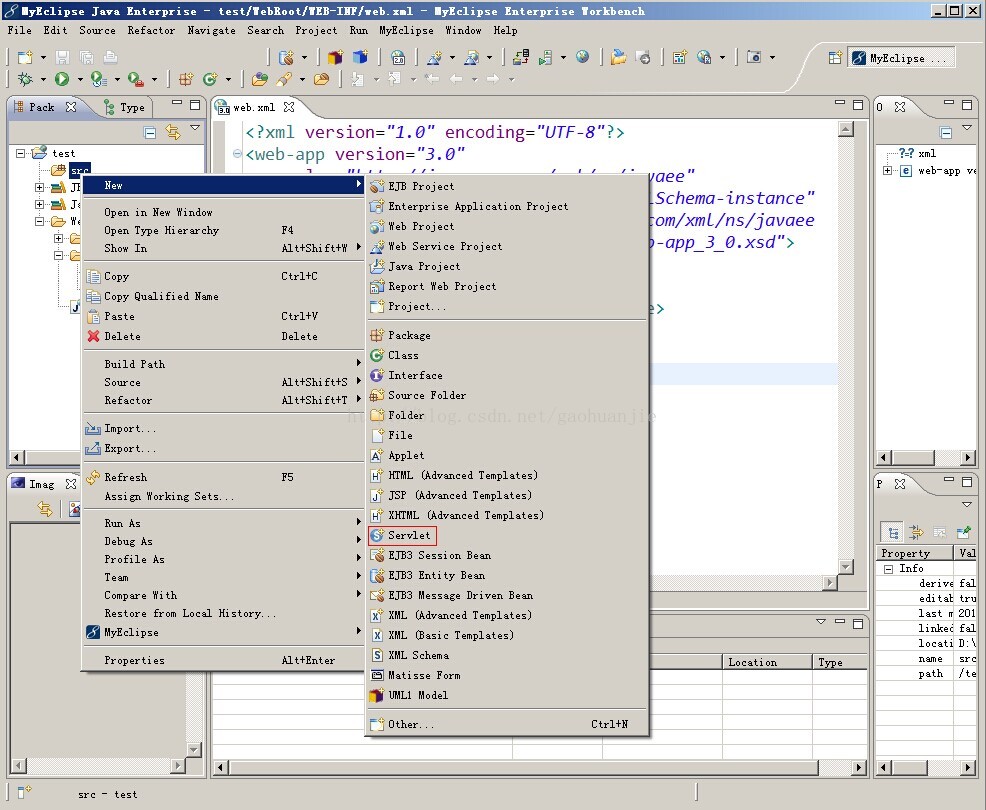Open the MyEclipse menu in the menu bar
Viewport: 986px width, 810px height.
point(406,30)
